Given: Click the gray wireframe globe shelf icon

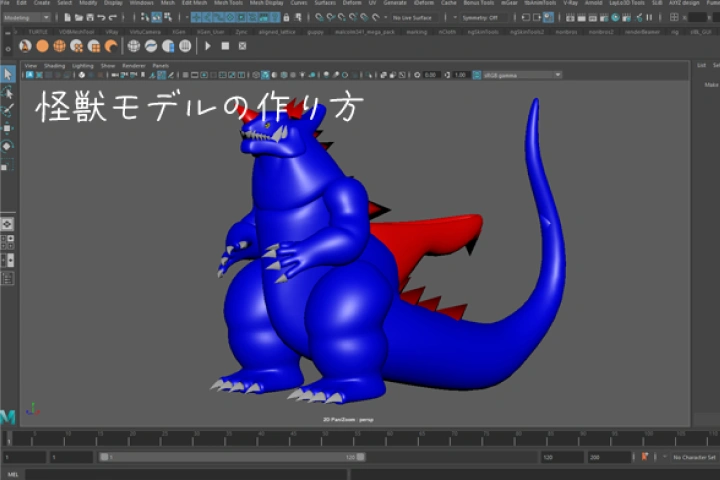Looking at the screenshot, I should (134, 46).
